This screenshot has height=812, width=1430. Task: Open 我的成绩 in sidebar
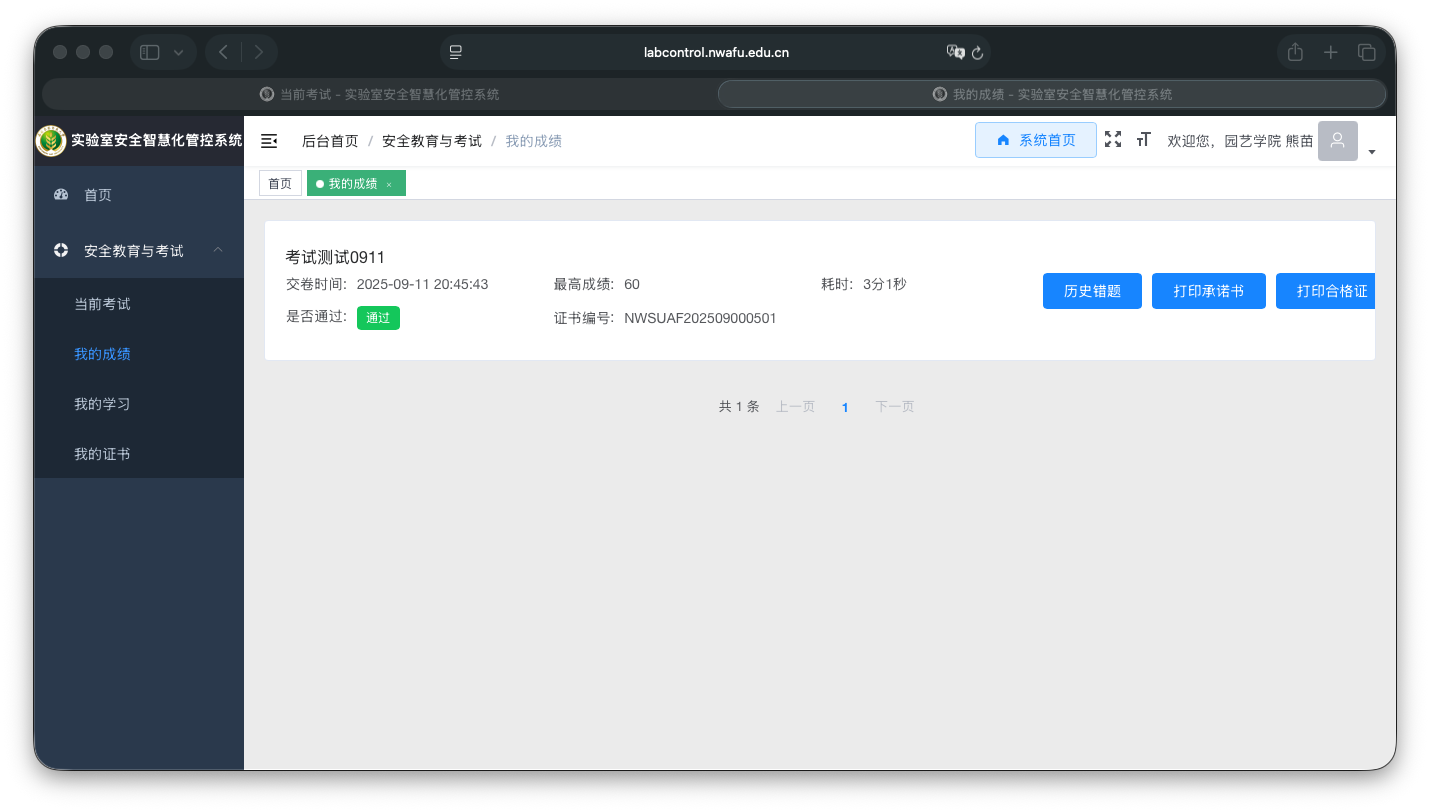click(x=139, y=354)
